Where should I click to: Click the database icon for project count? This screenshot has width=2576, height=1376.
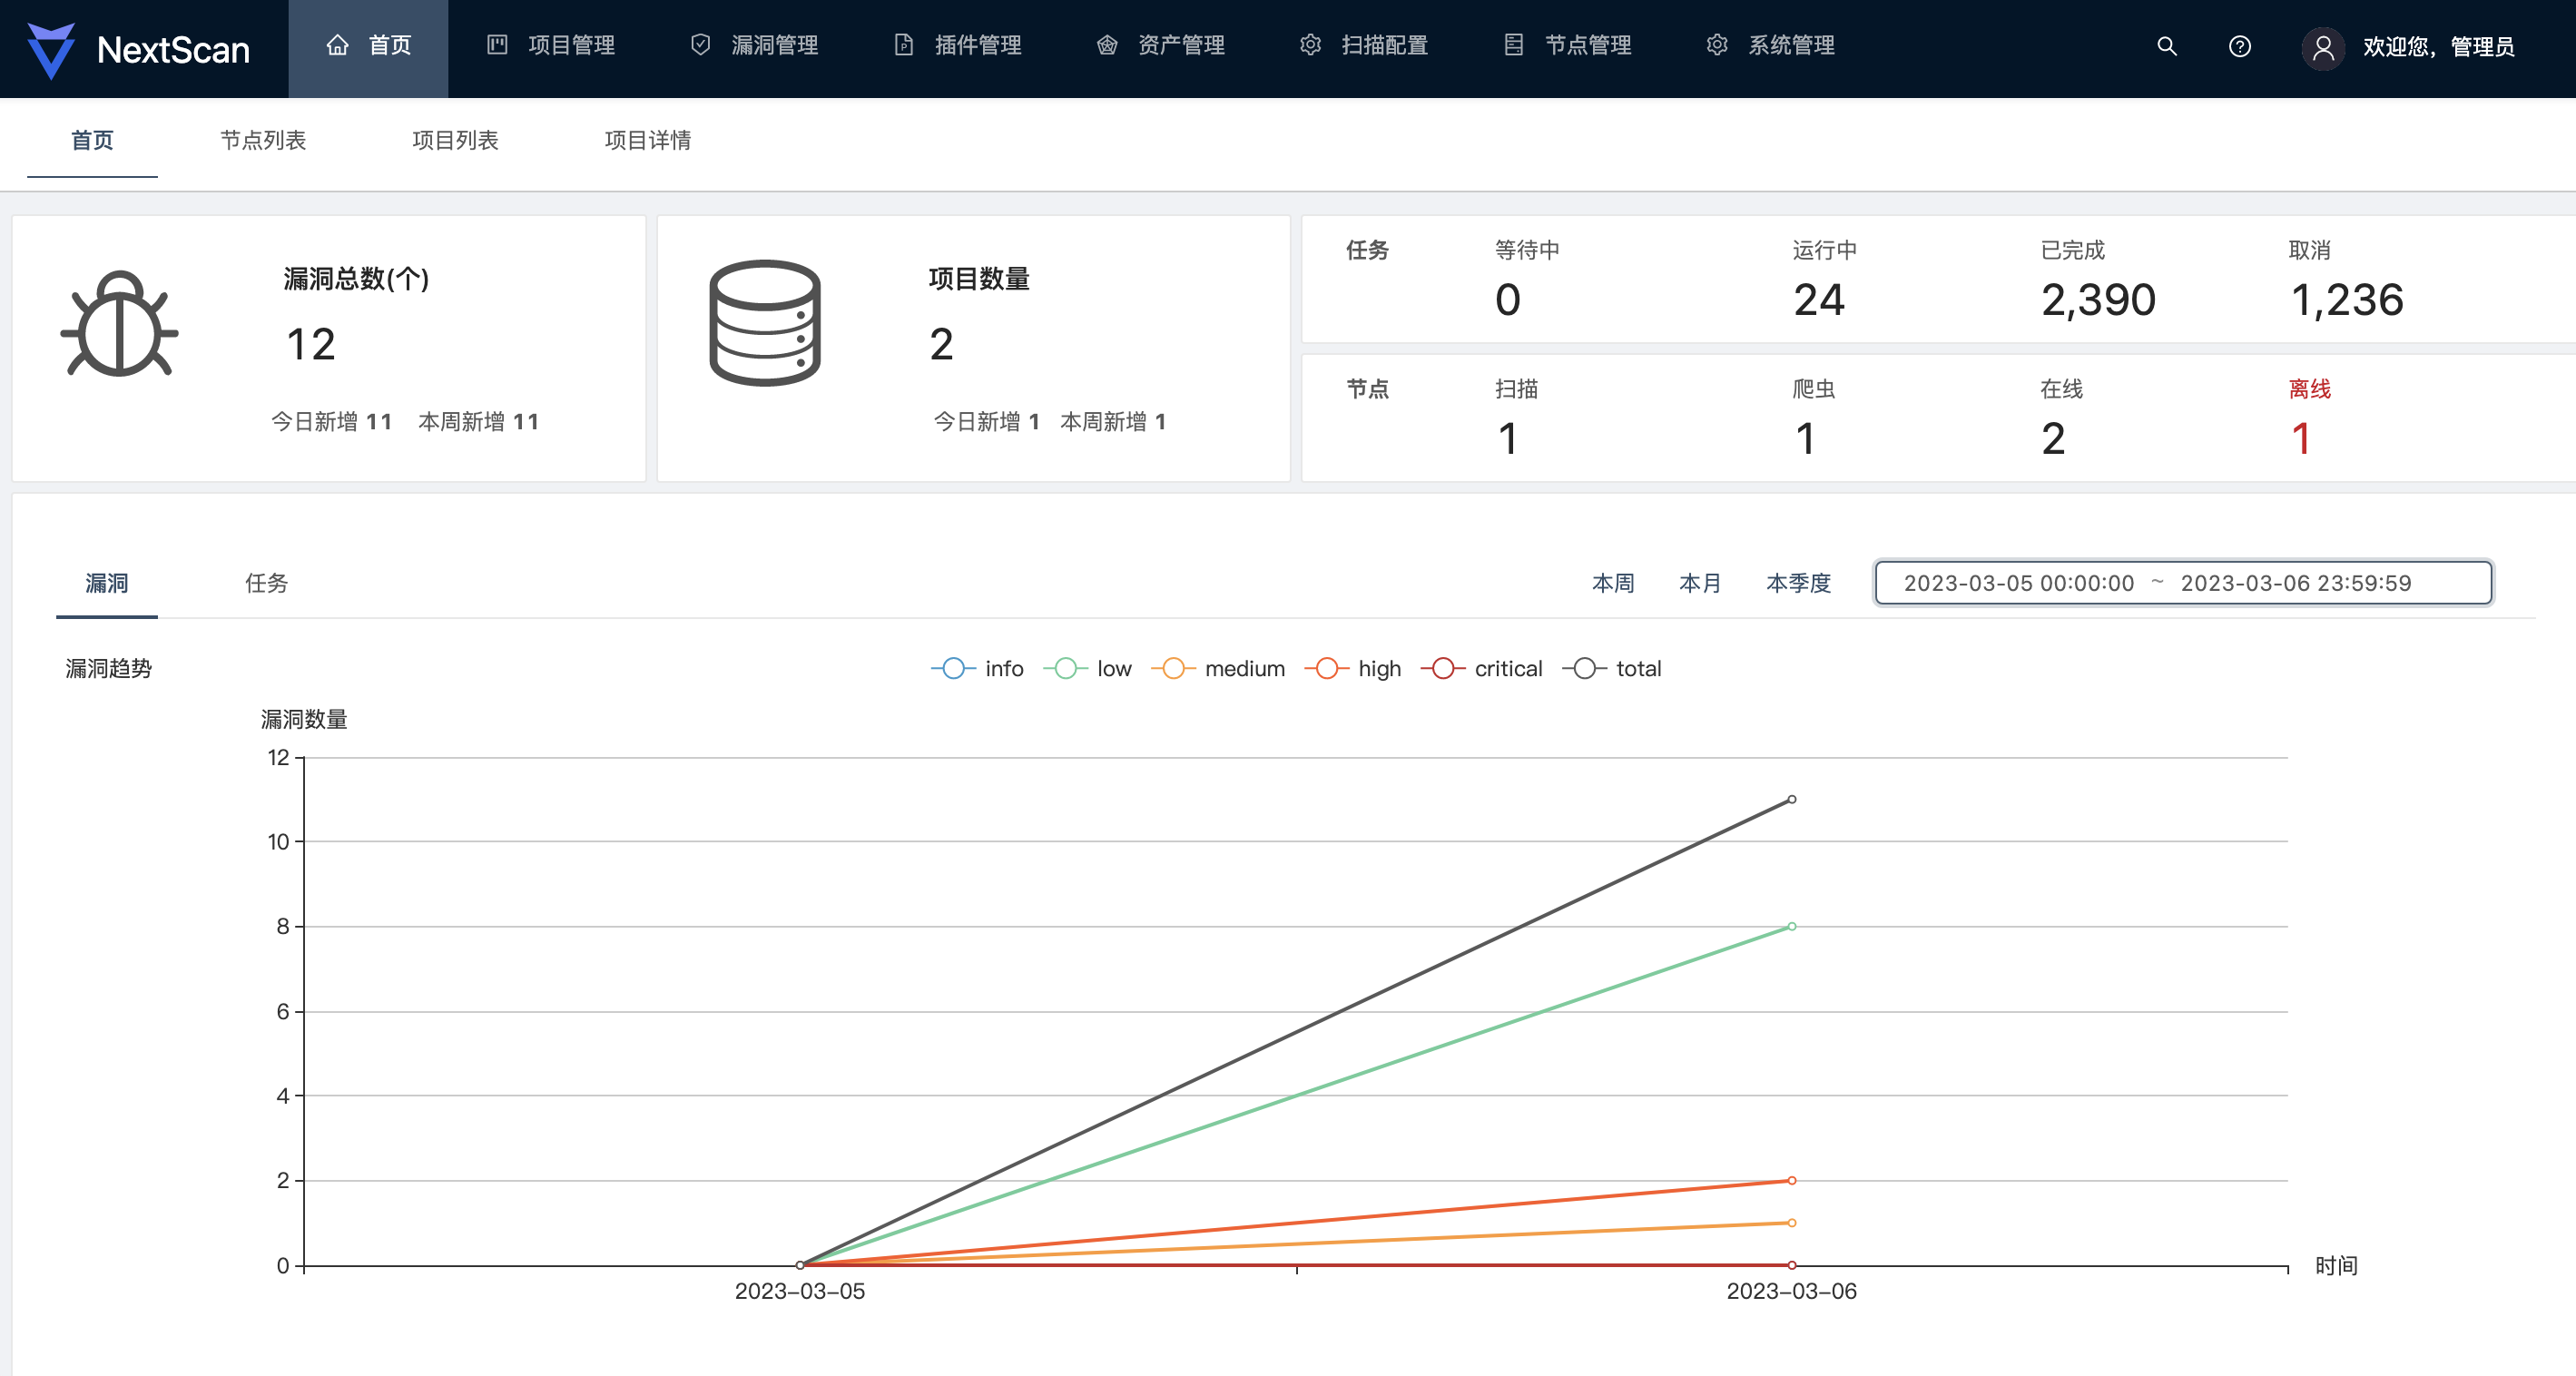(764, 323)
